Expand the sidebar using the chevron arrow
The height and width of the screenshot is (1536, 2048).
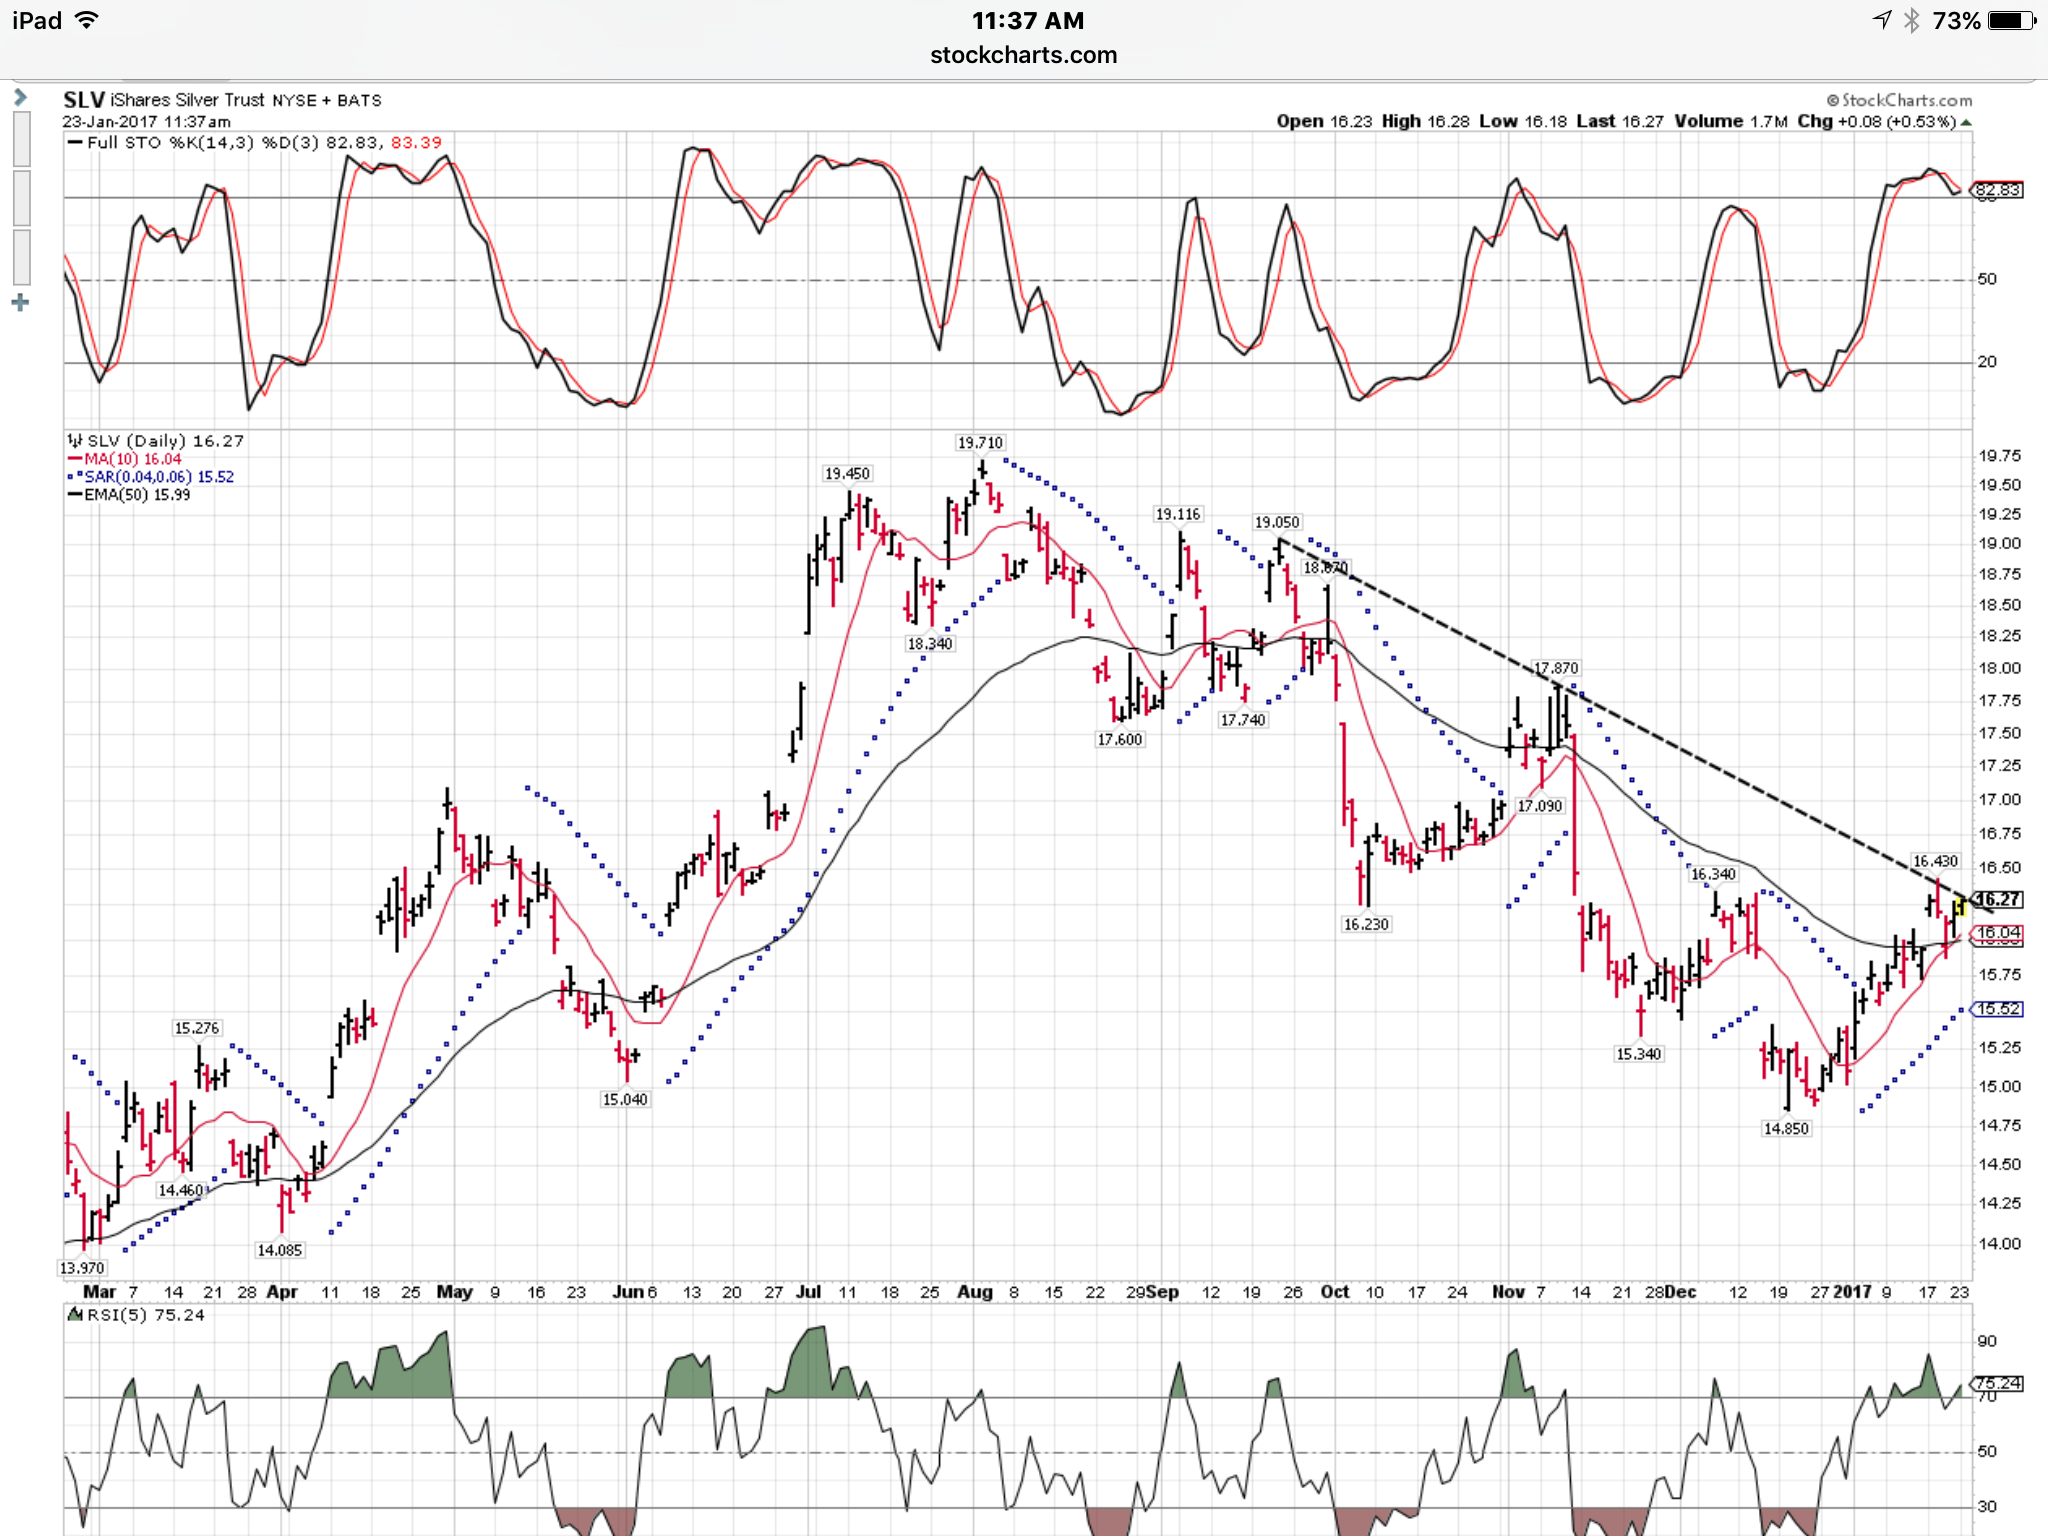(20, 97)
